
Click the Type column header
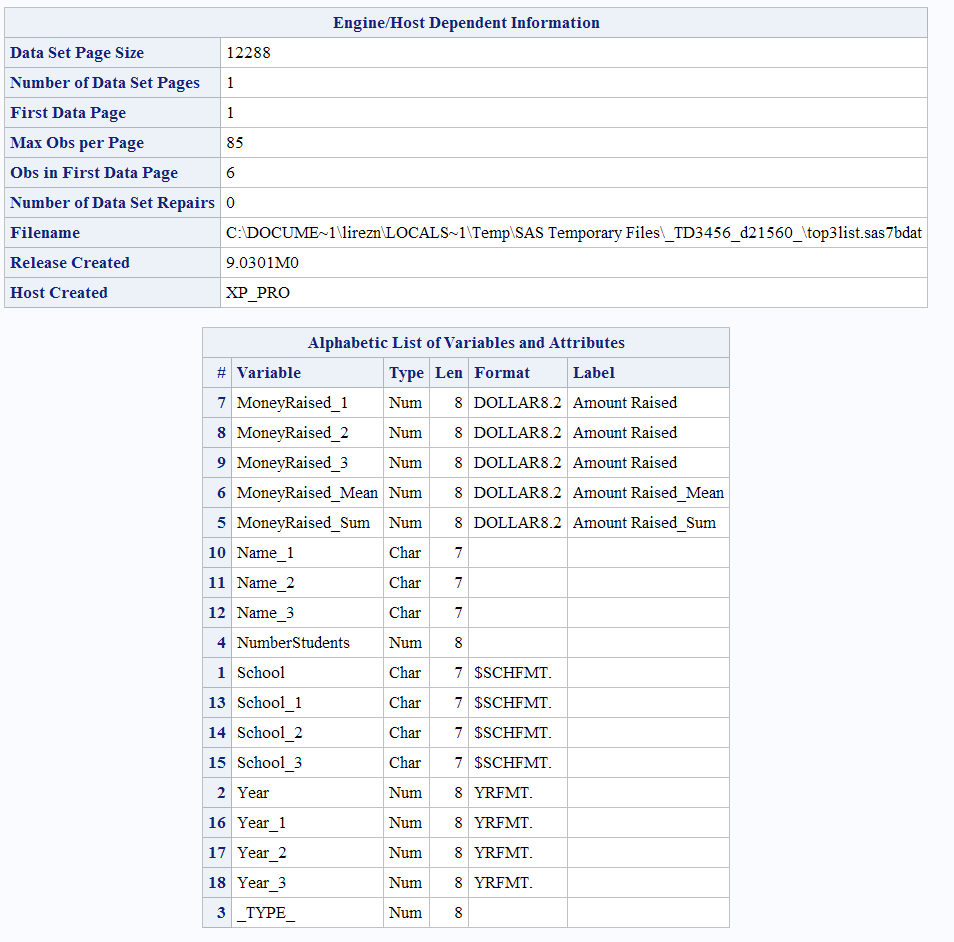pyautogui.click(x=406, y=373)
